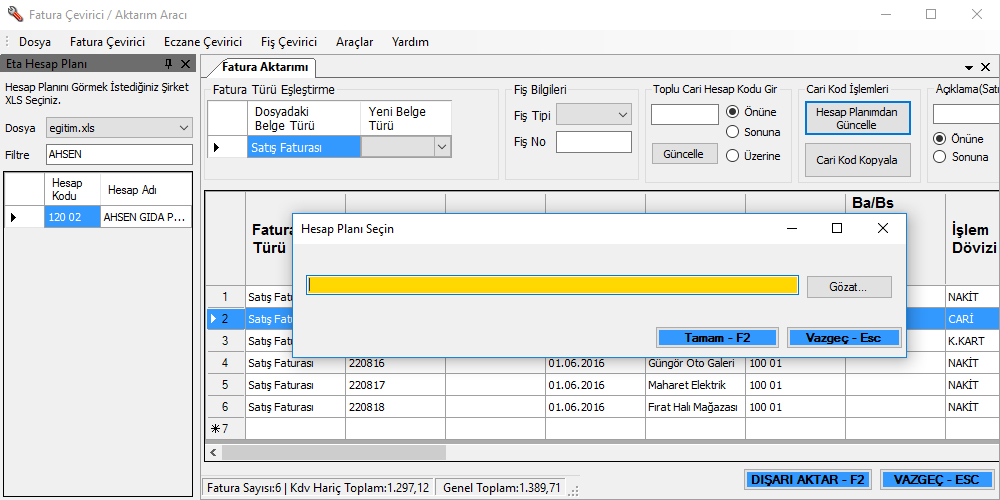Select row header number 1

[x=225, y=297]
